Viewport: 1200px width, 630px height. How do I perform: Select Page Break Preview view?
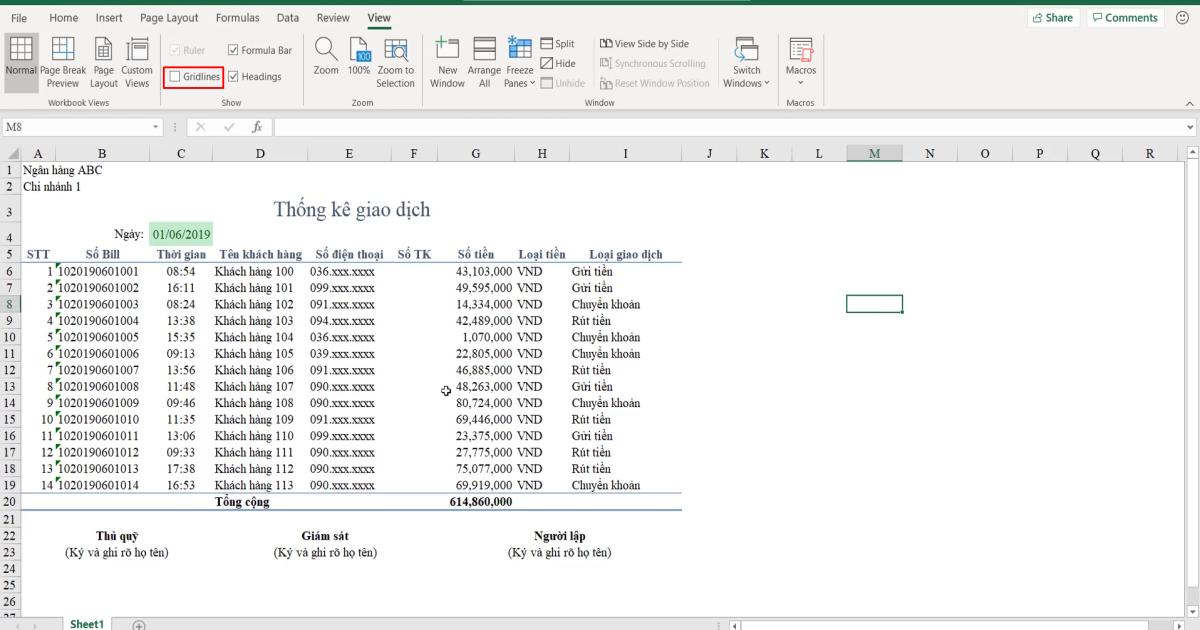pyautogui.click(x=62, y=62)
